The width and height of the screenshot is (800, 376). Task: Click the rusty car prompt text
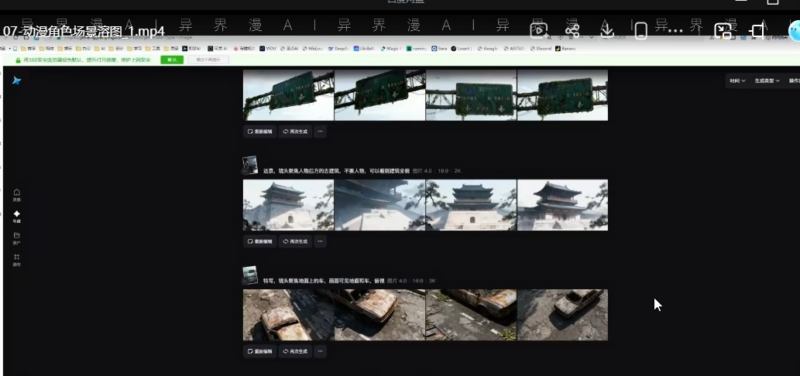coord(323,281)
